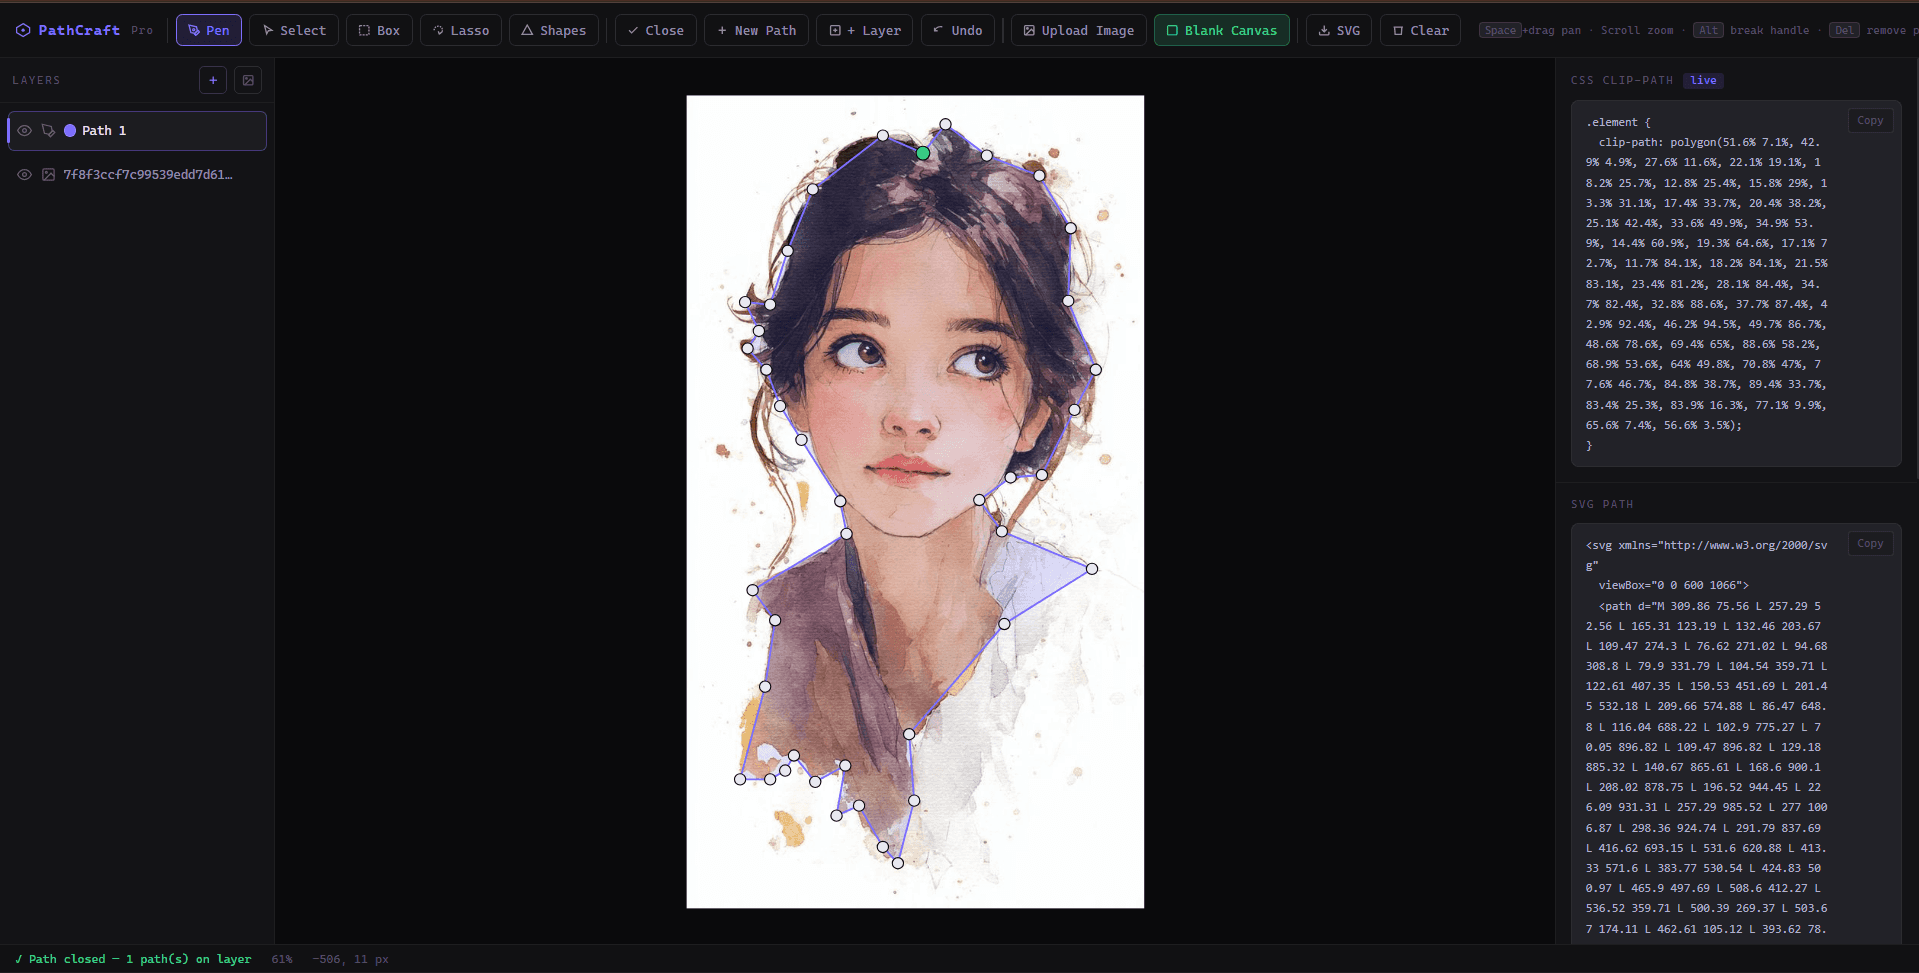Image resolution: width=1919 pixels, height=973 pixels.
Task: Select the Path 1 layer name
Action: click(104, 131)
